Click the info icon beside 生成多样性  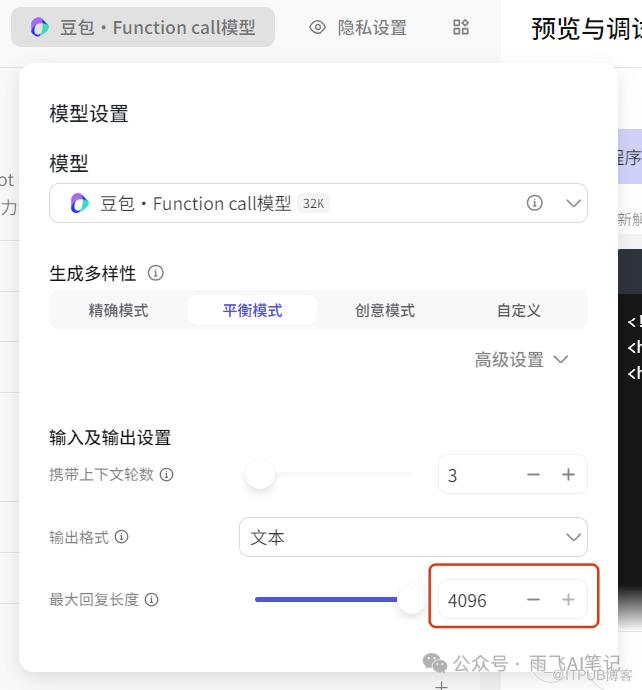155,273
